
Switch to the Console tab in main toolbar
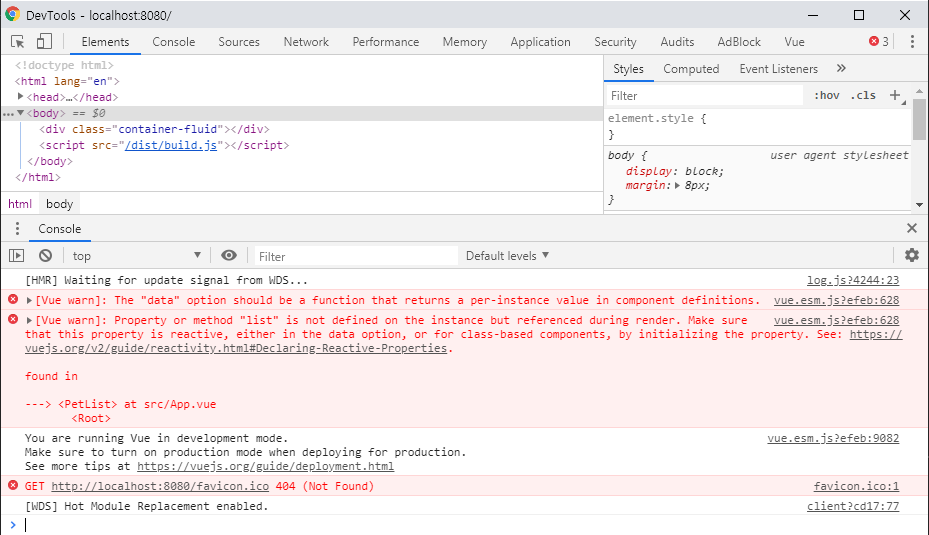pos(174,42)
